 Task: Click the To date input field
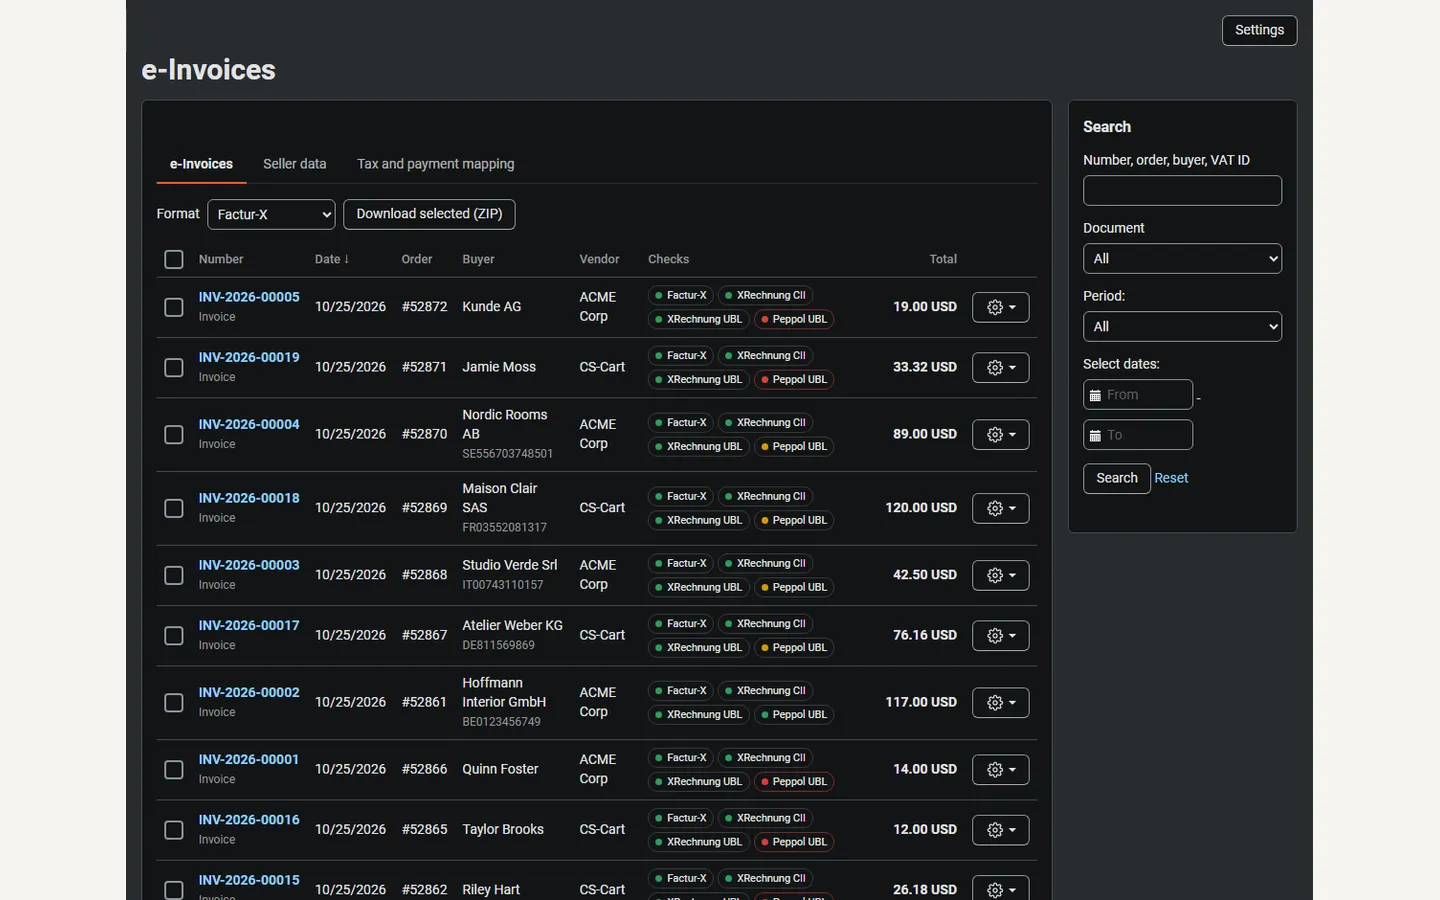1138,434
